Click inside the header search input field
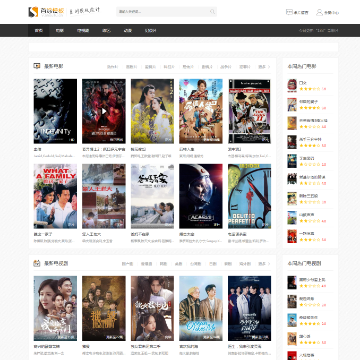 pos(163,12)
